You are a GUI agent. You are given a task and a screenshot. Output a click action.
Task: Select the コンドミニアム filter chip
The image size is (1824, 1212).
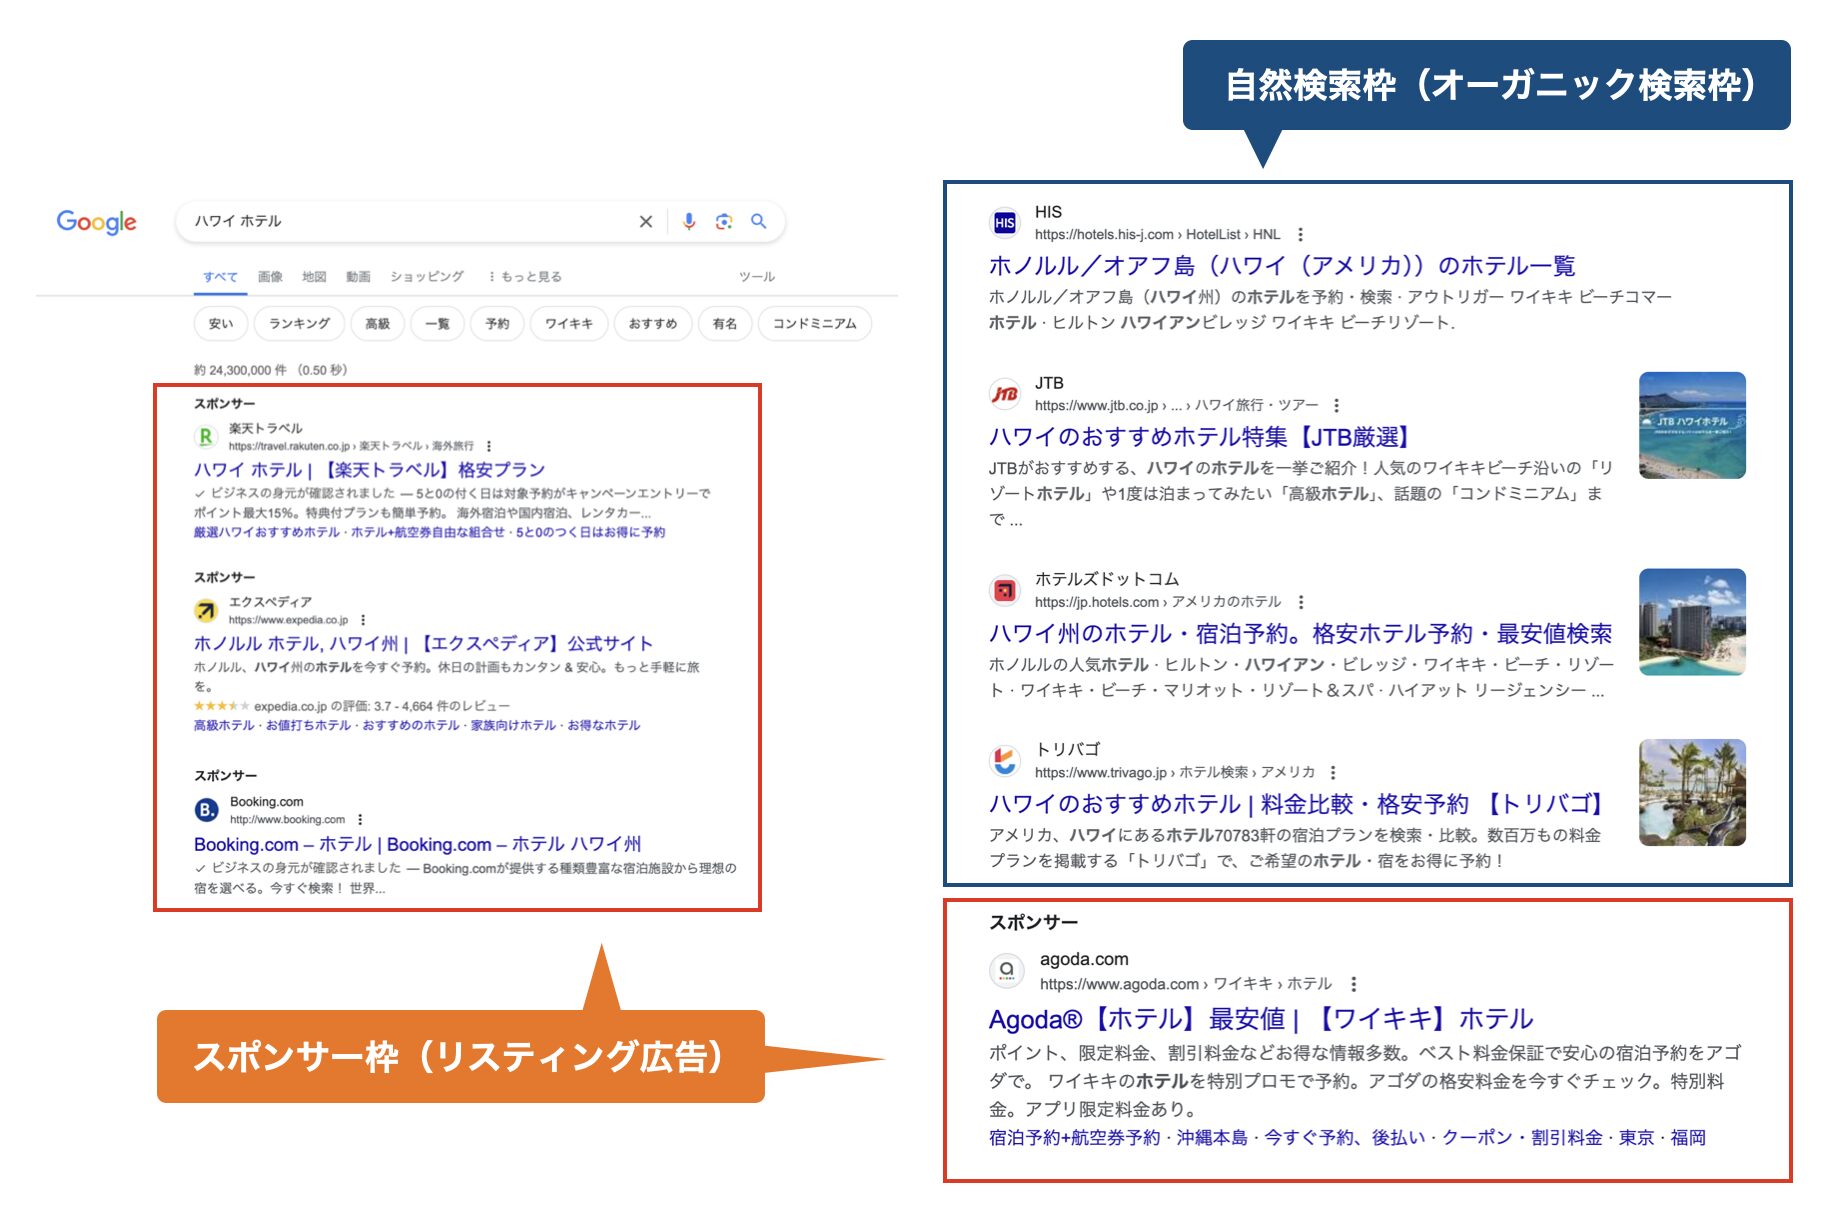click(814, 323)
